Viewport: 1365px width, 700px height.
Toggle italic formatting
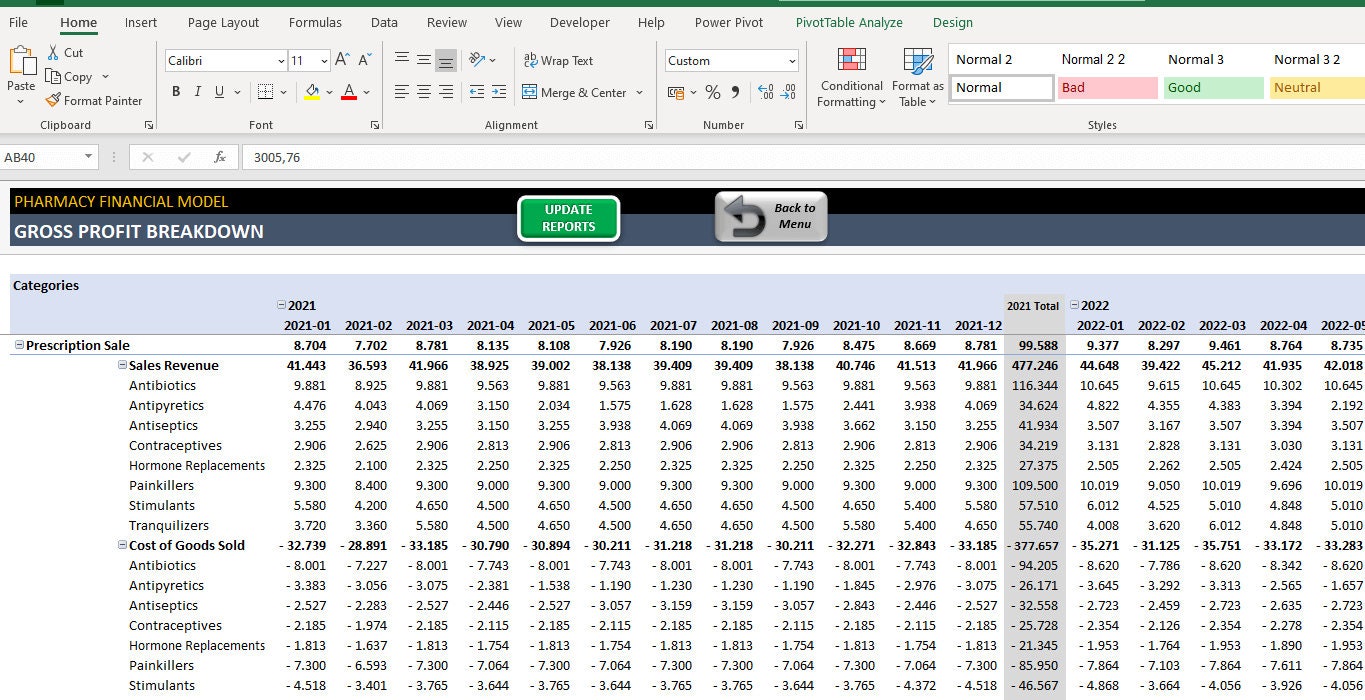(197, 91)
